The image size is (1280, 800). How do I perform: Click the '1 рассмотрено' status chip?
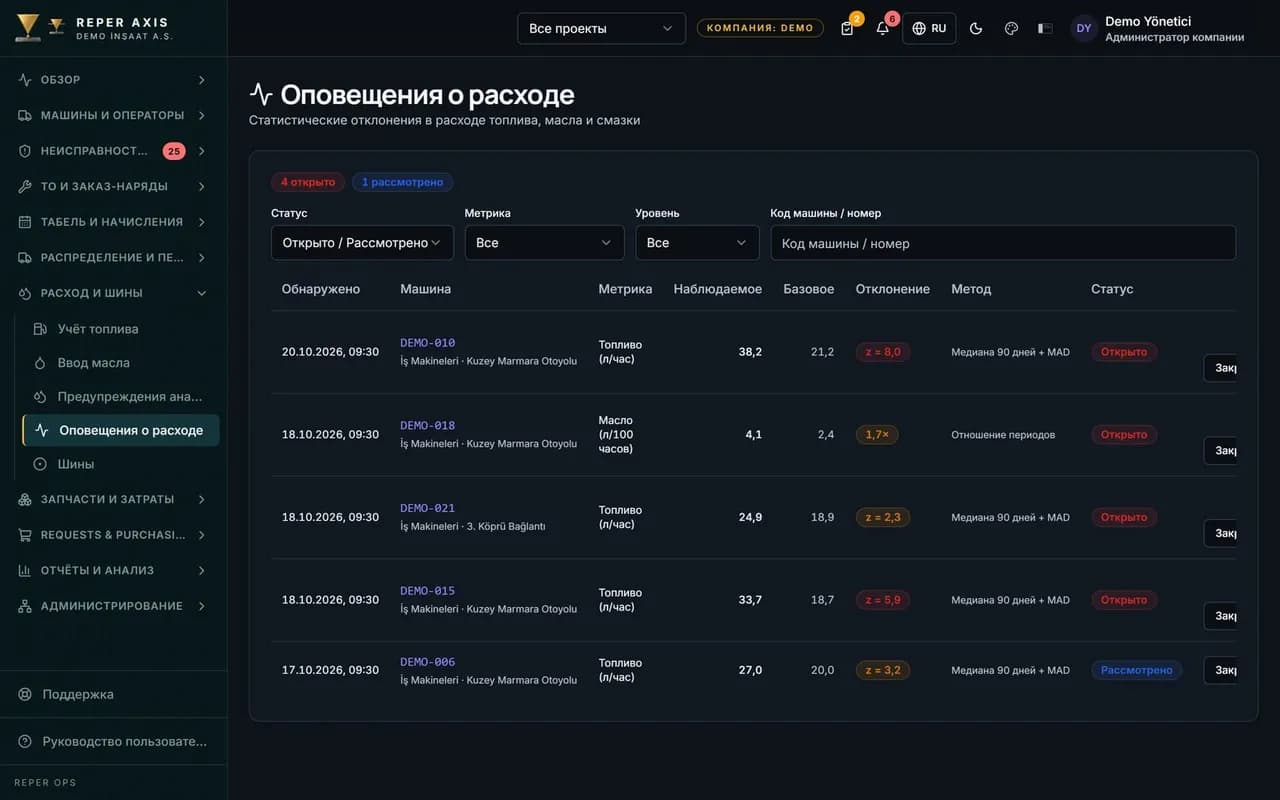point(402,182)
